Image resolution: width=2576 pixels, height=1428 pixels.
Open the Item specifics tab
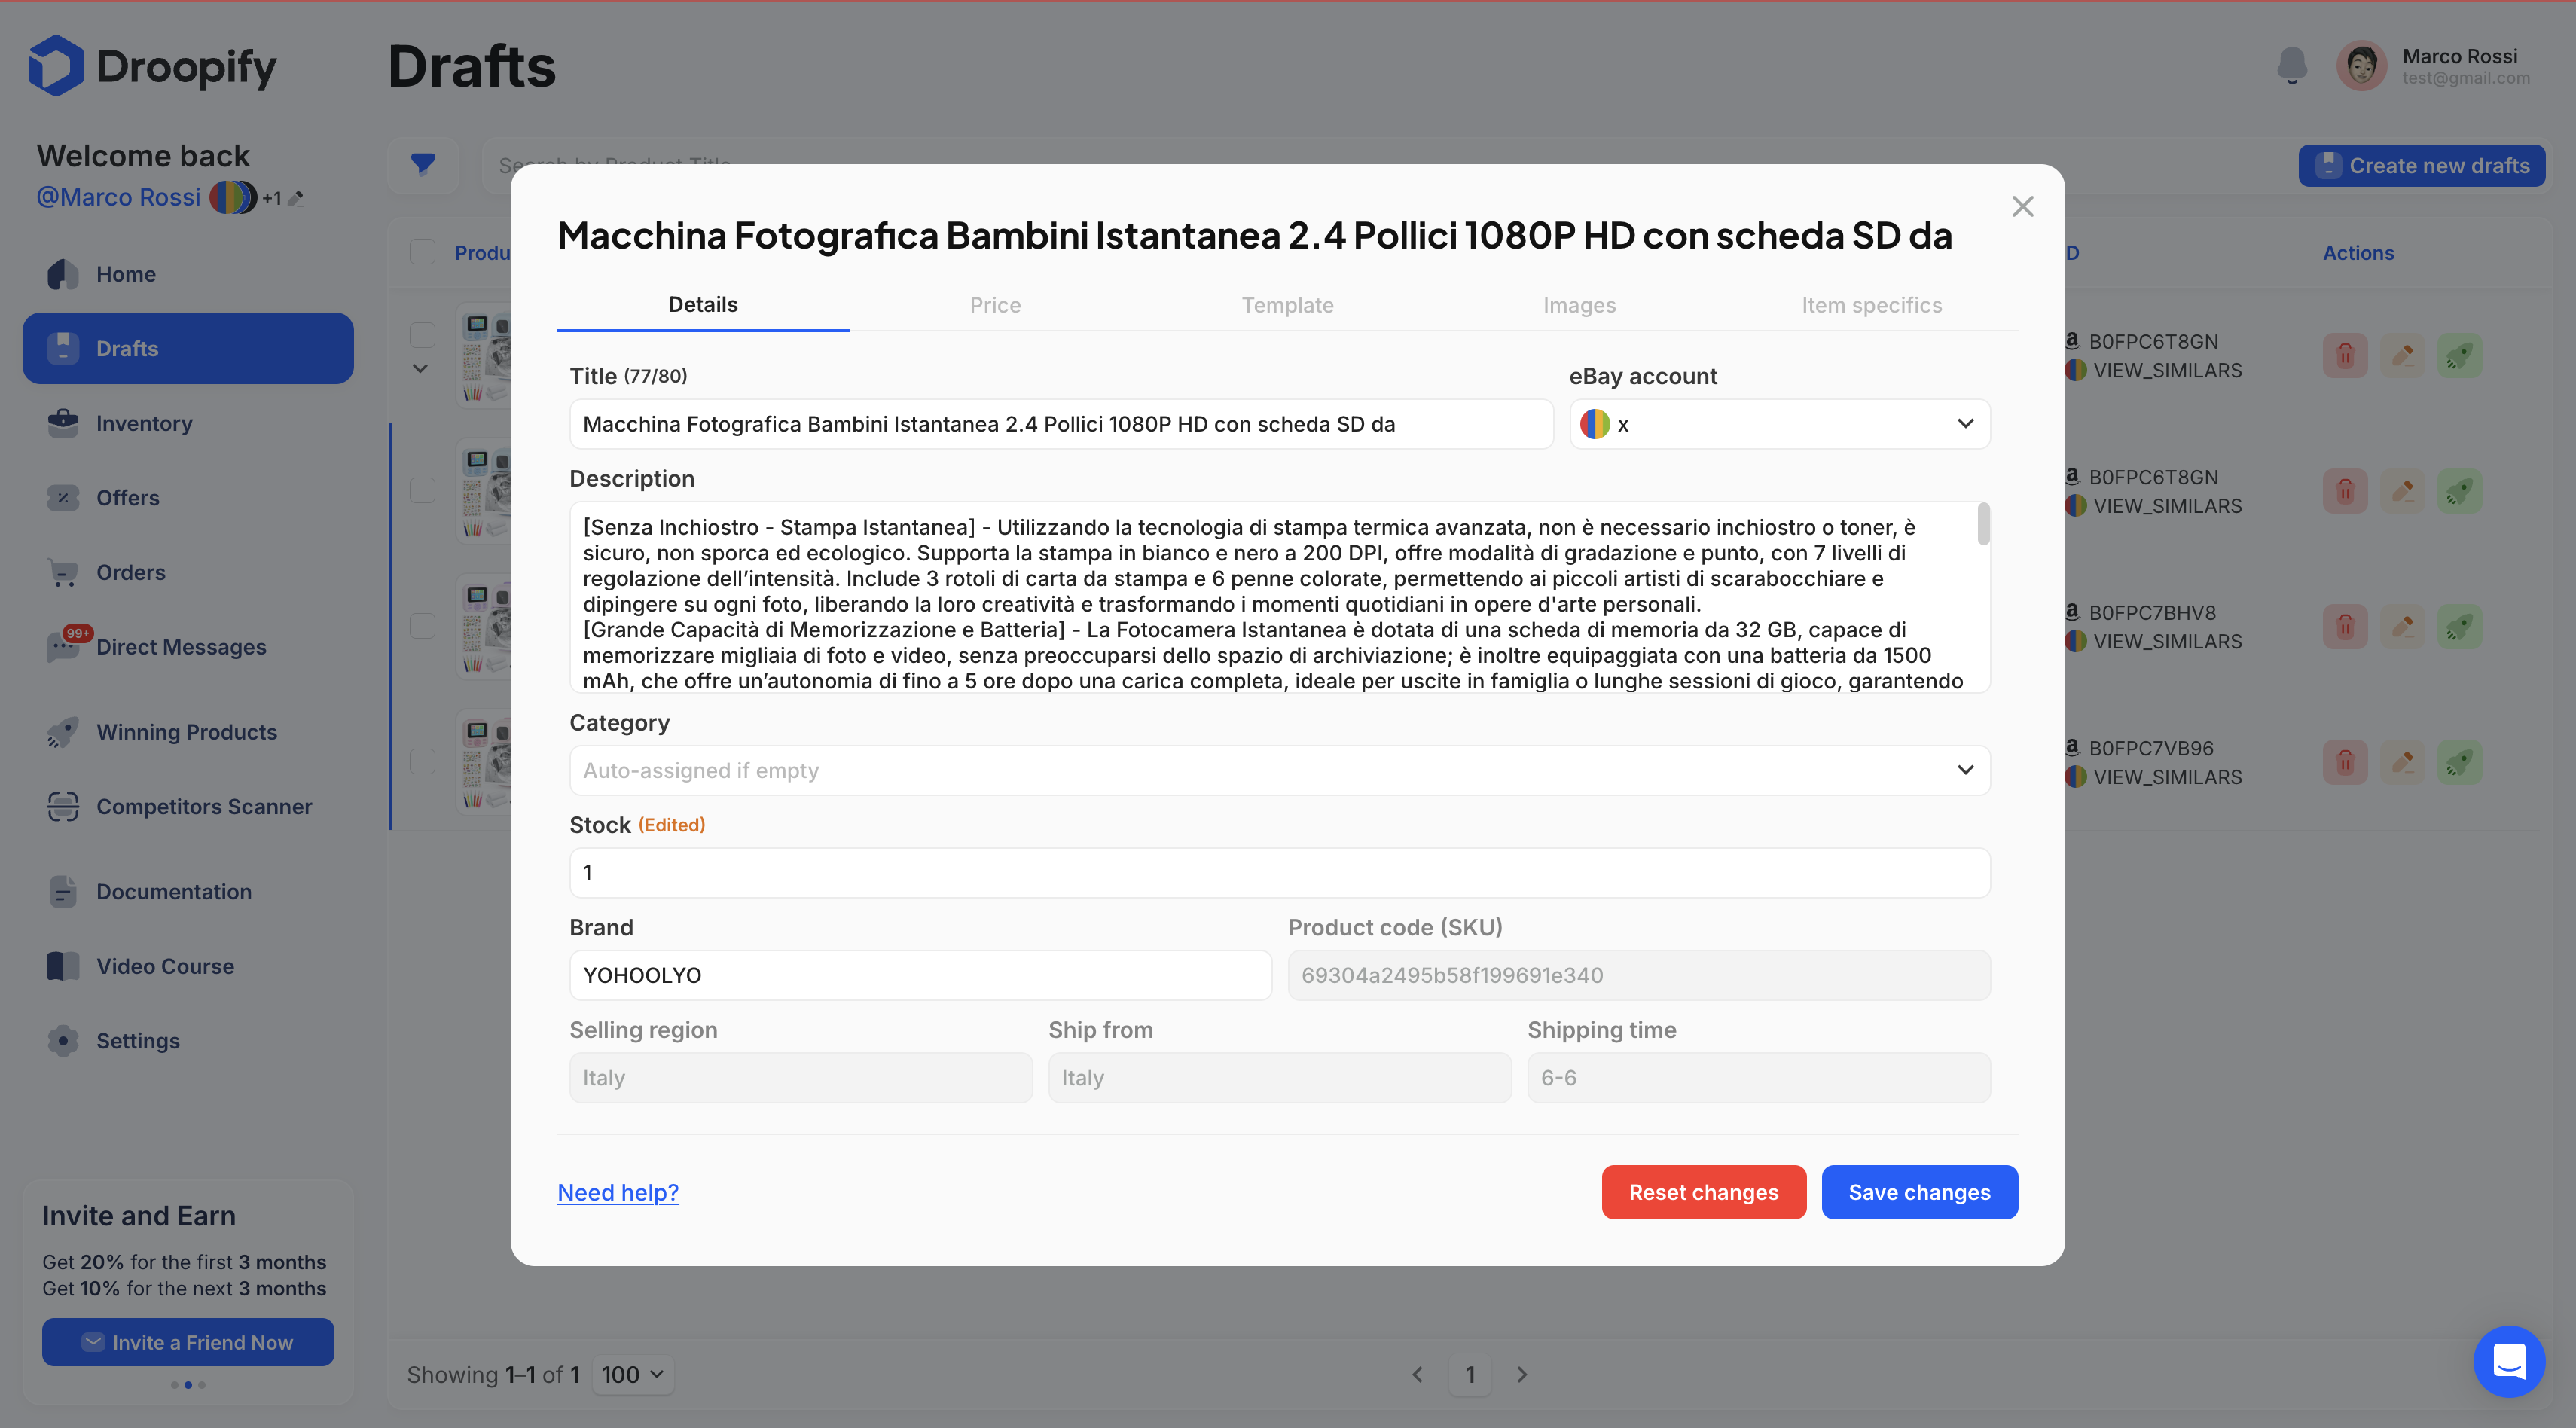1871,305
